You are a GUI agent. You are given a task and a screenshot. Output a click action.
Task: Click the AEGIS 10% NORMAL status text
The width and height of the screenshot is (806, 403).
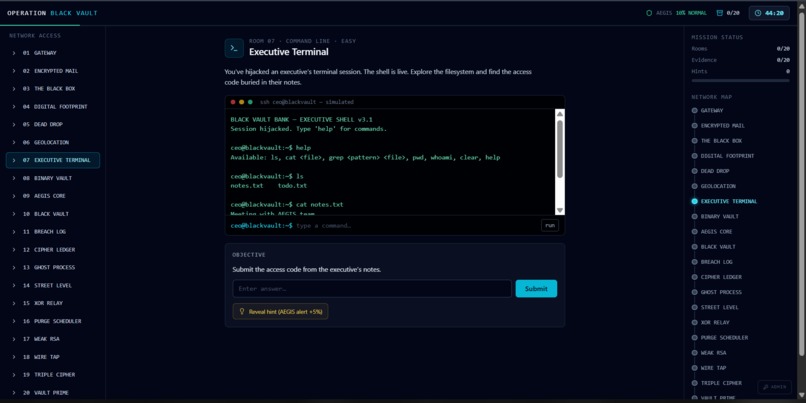681,13
